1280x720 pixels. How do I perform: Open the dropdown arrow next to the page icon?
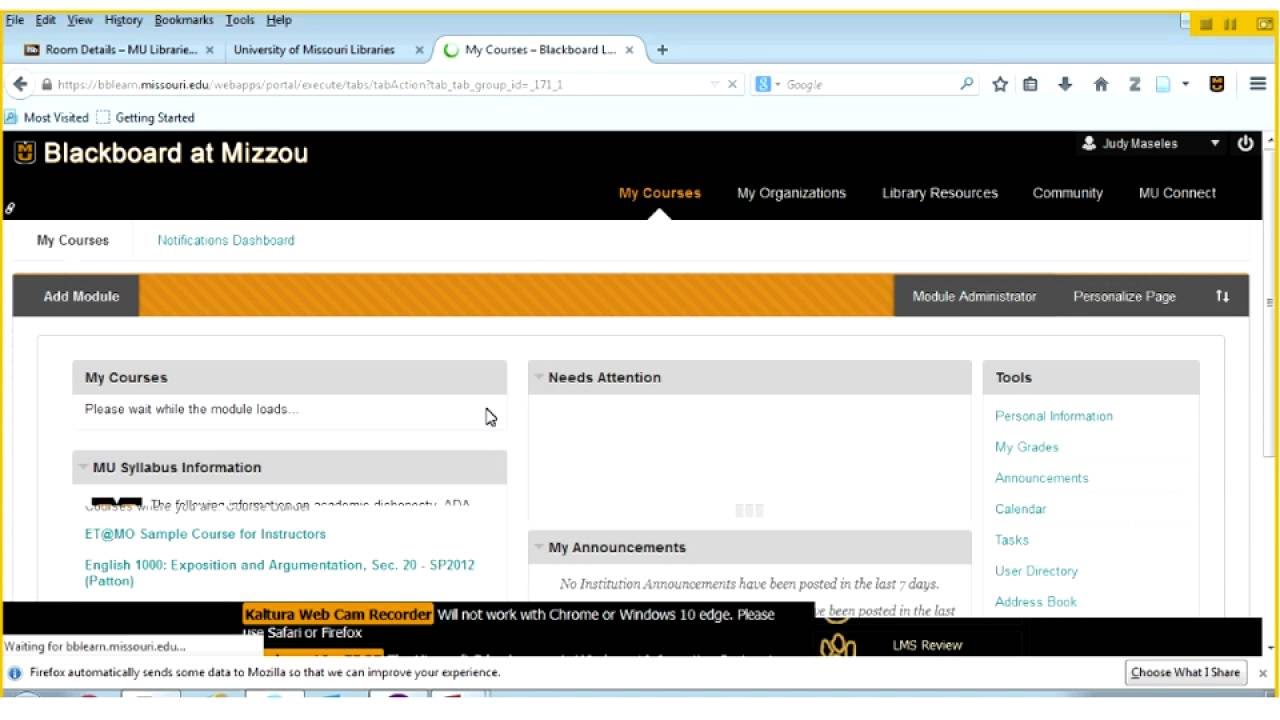point(1185,85)
